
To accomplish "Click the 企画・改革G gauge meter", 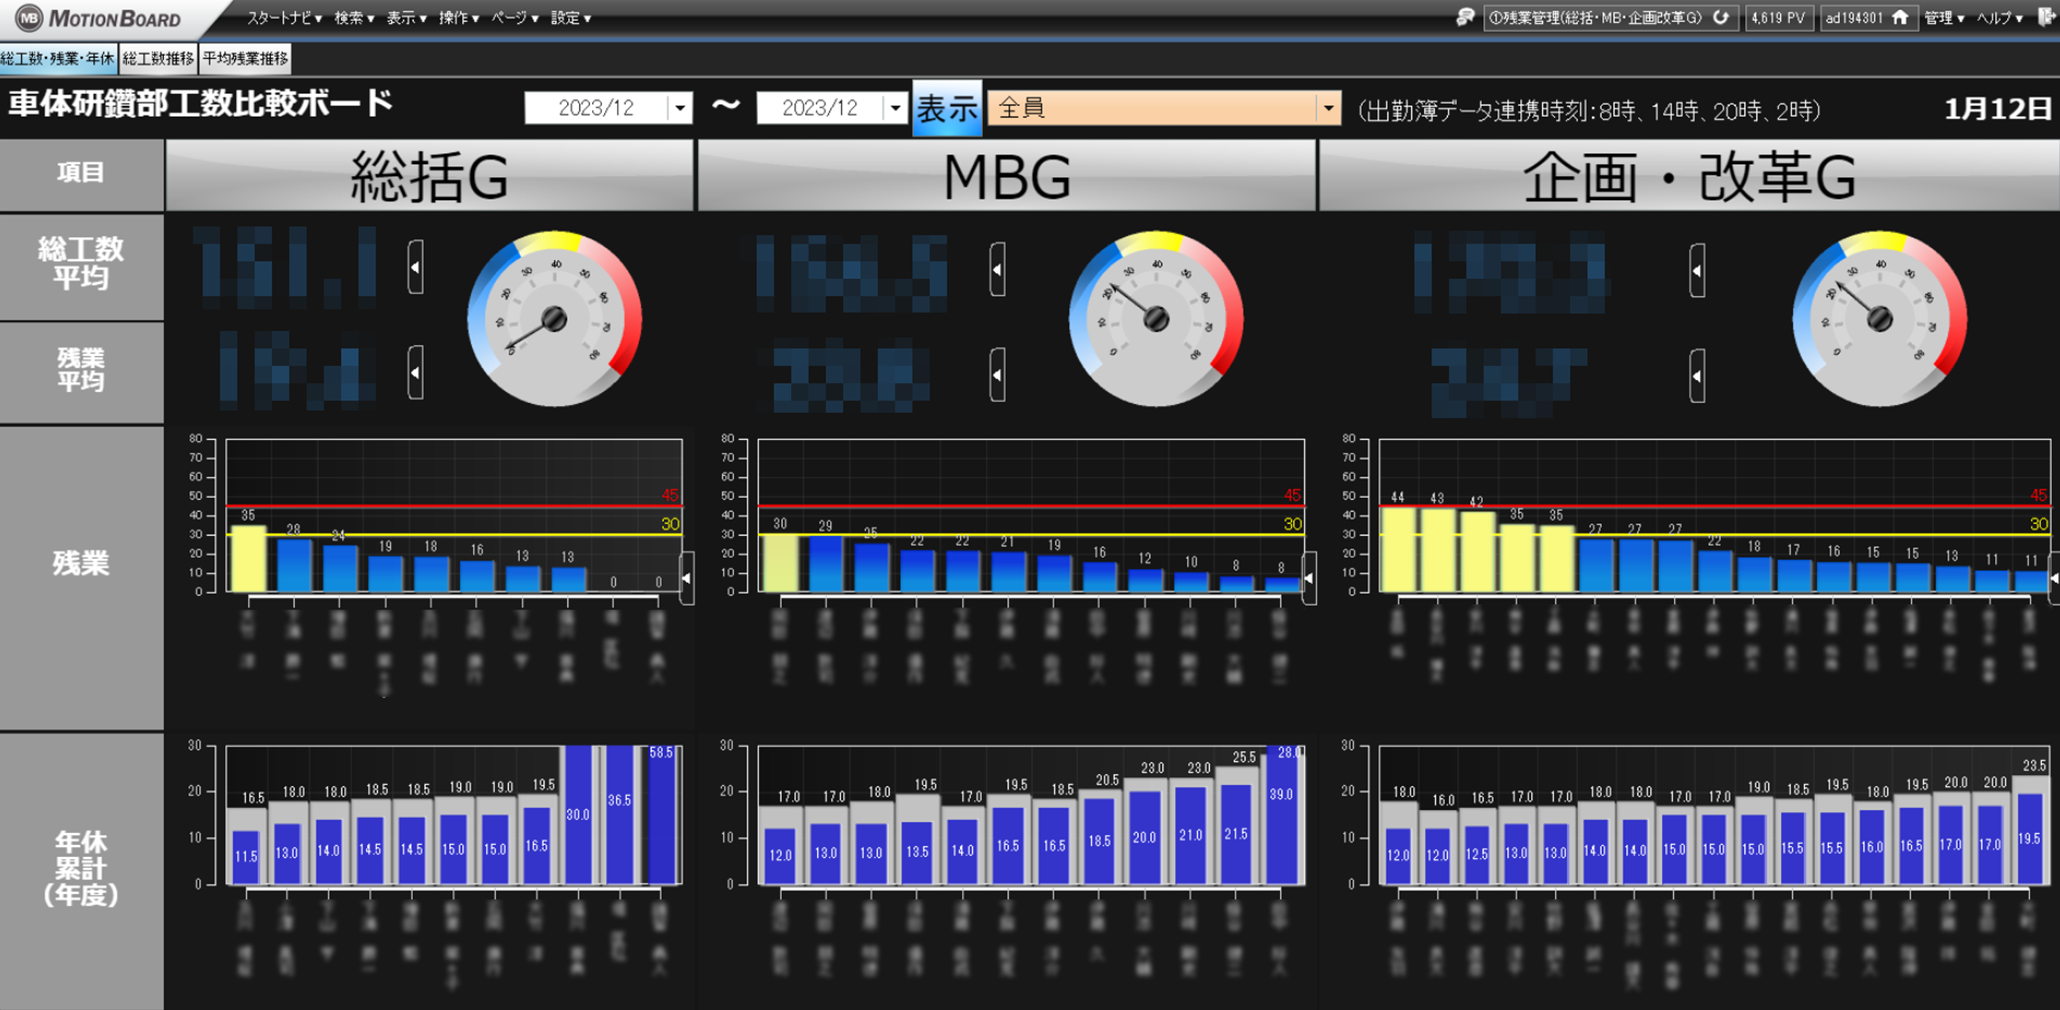I will pos(1880,319).
